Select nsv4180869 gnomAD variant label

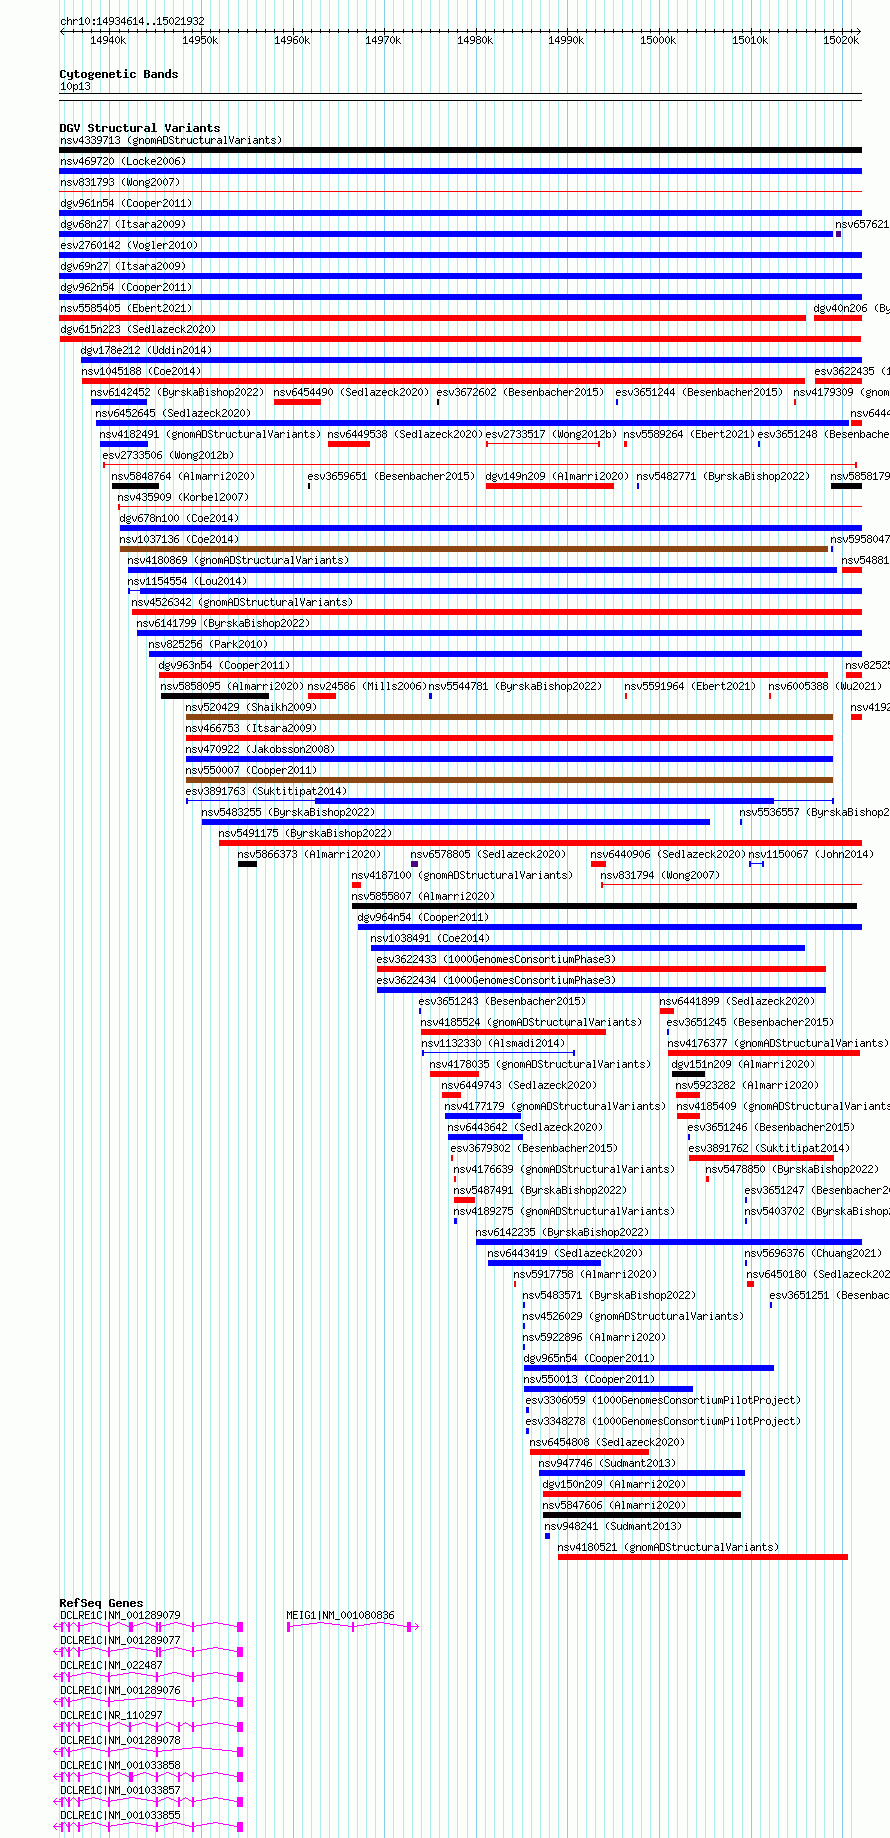[238, 560]
